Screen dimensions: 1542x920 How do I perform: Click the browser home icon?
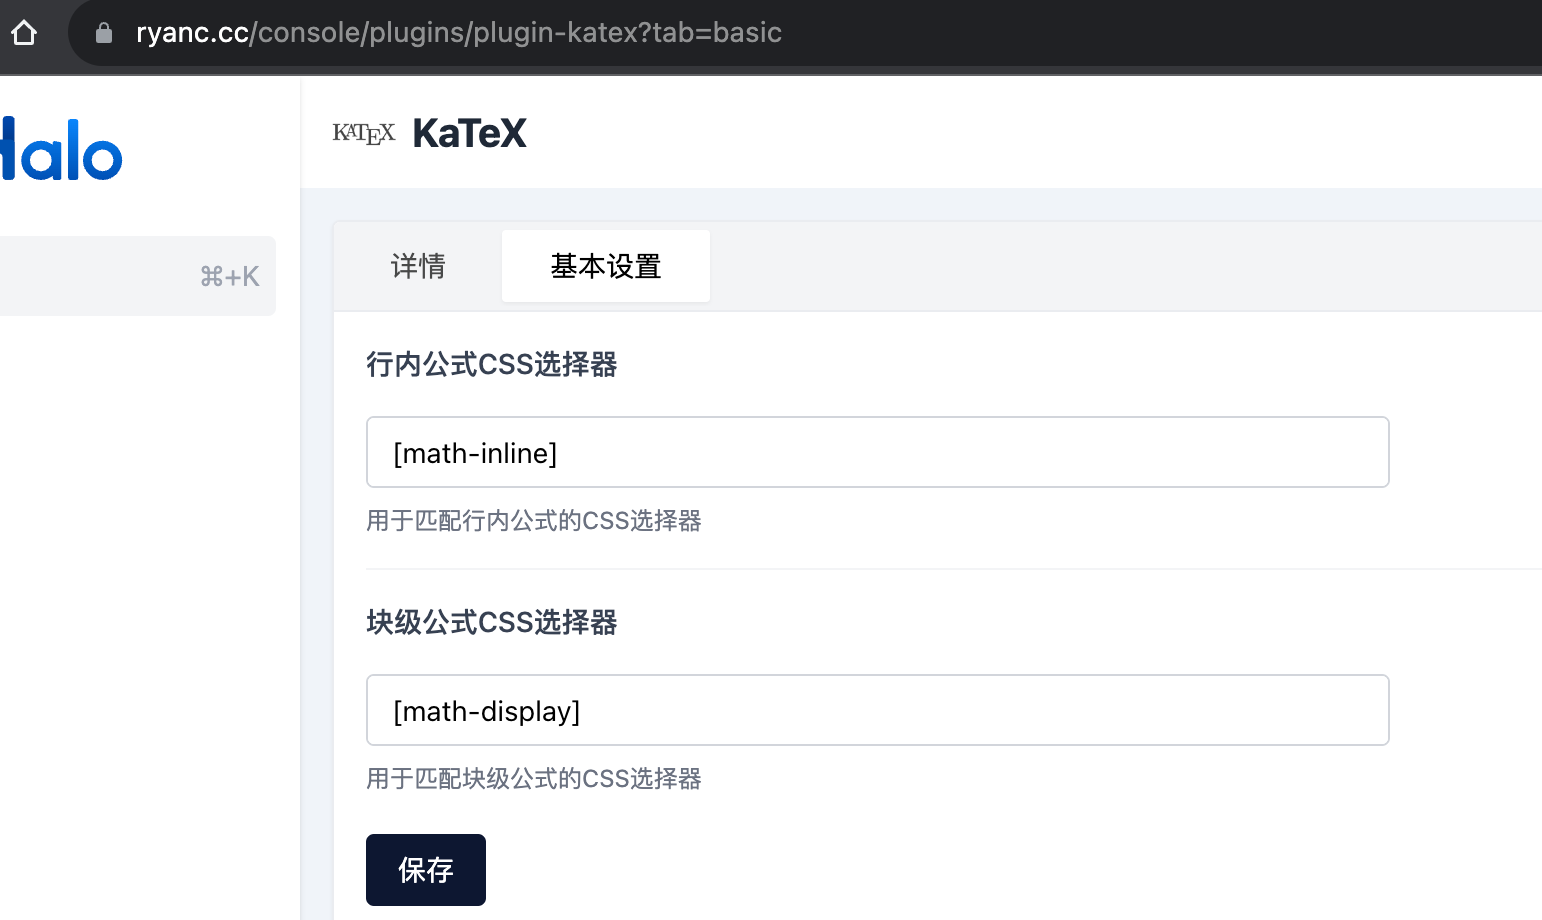tap(23, 32)
